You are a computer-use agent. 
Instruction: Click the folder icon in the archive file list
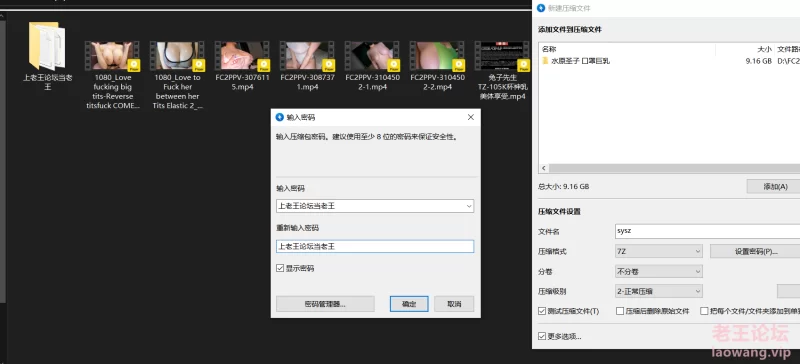pos(545,61)
